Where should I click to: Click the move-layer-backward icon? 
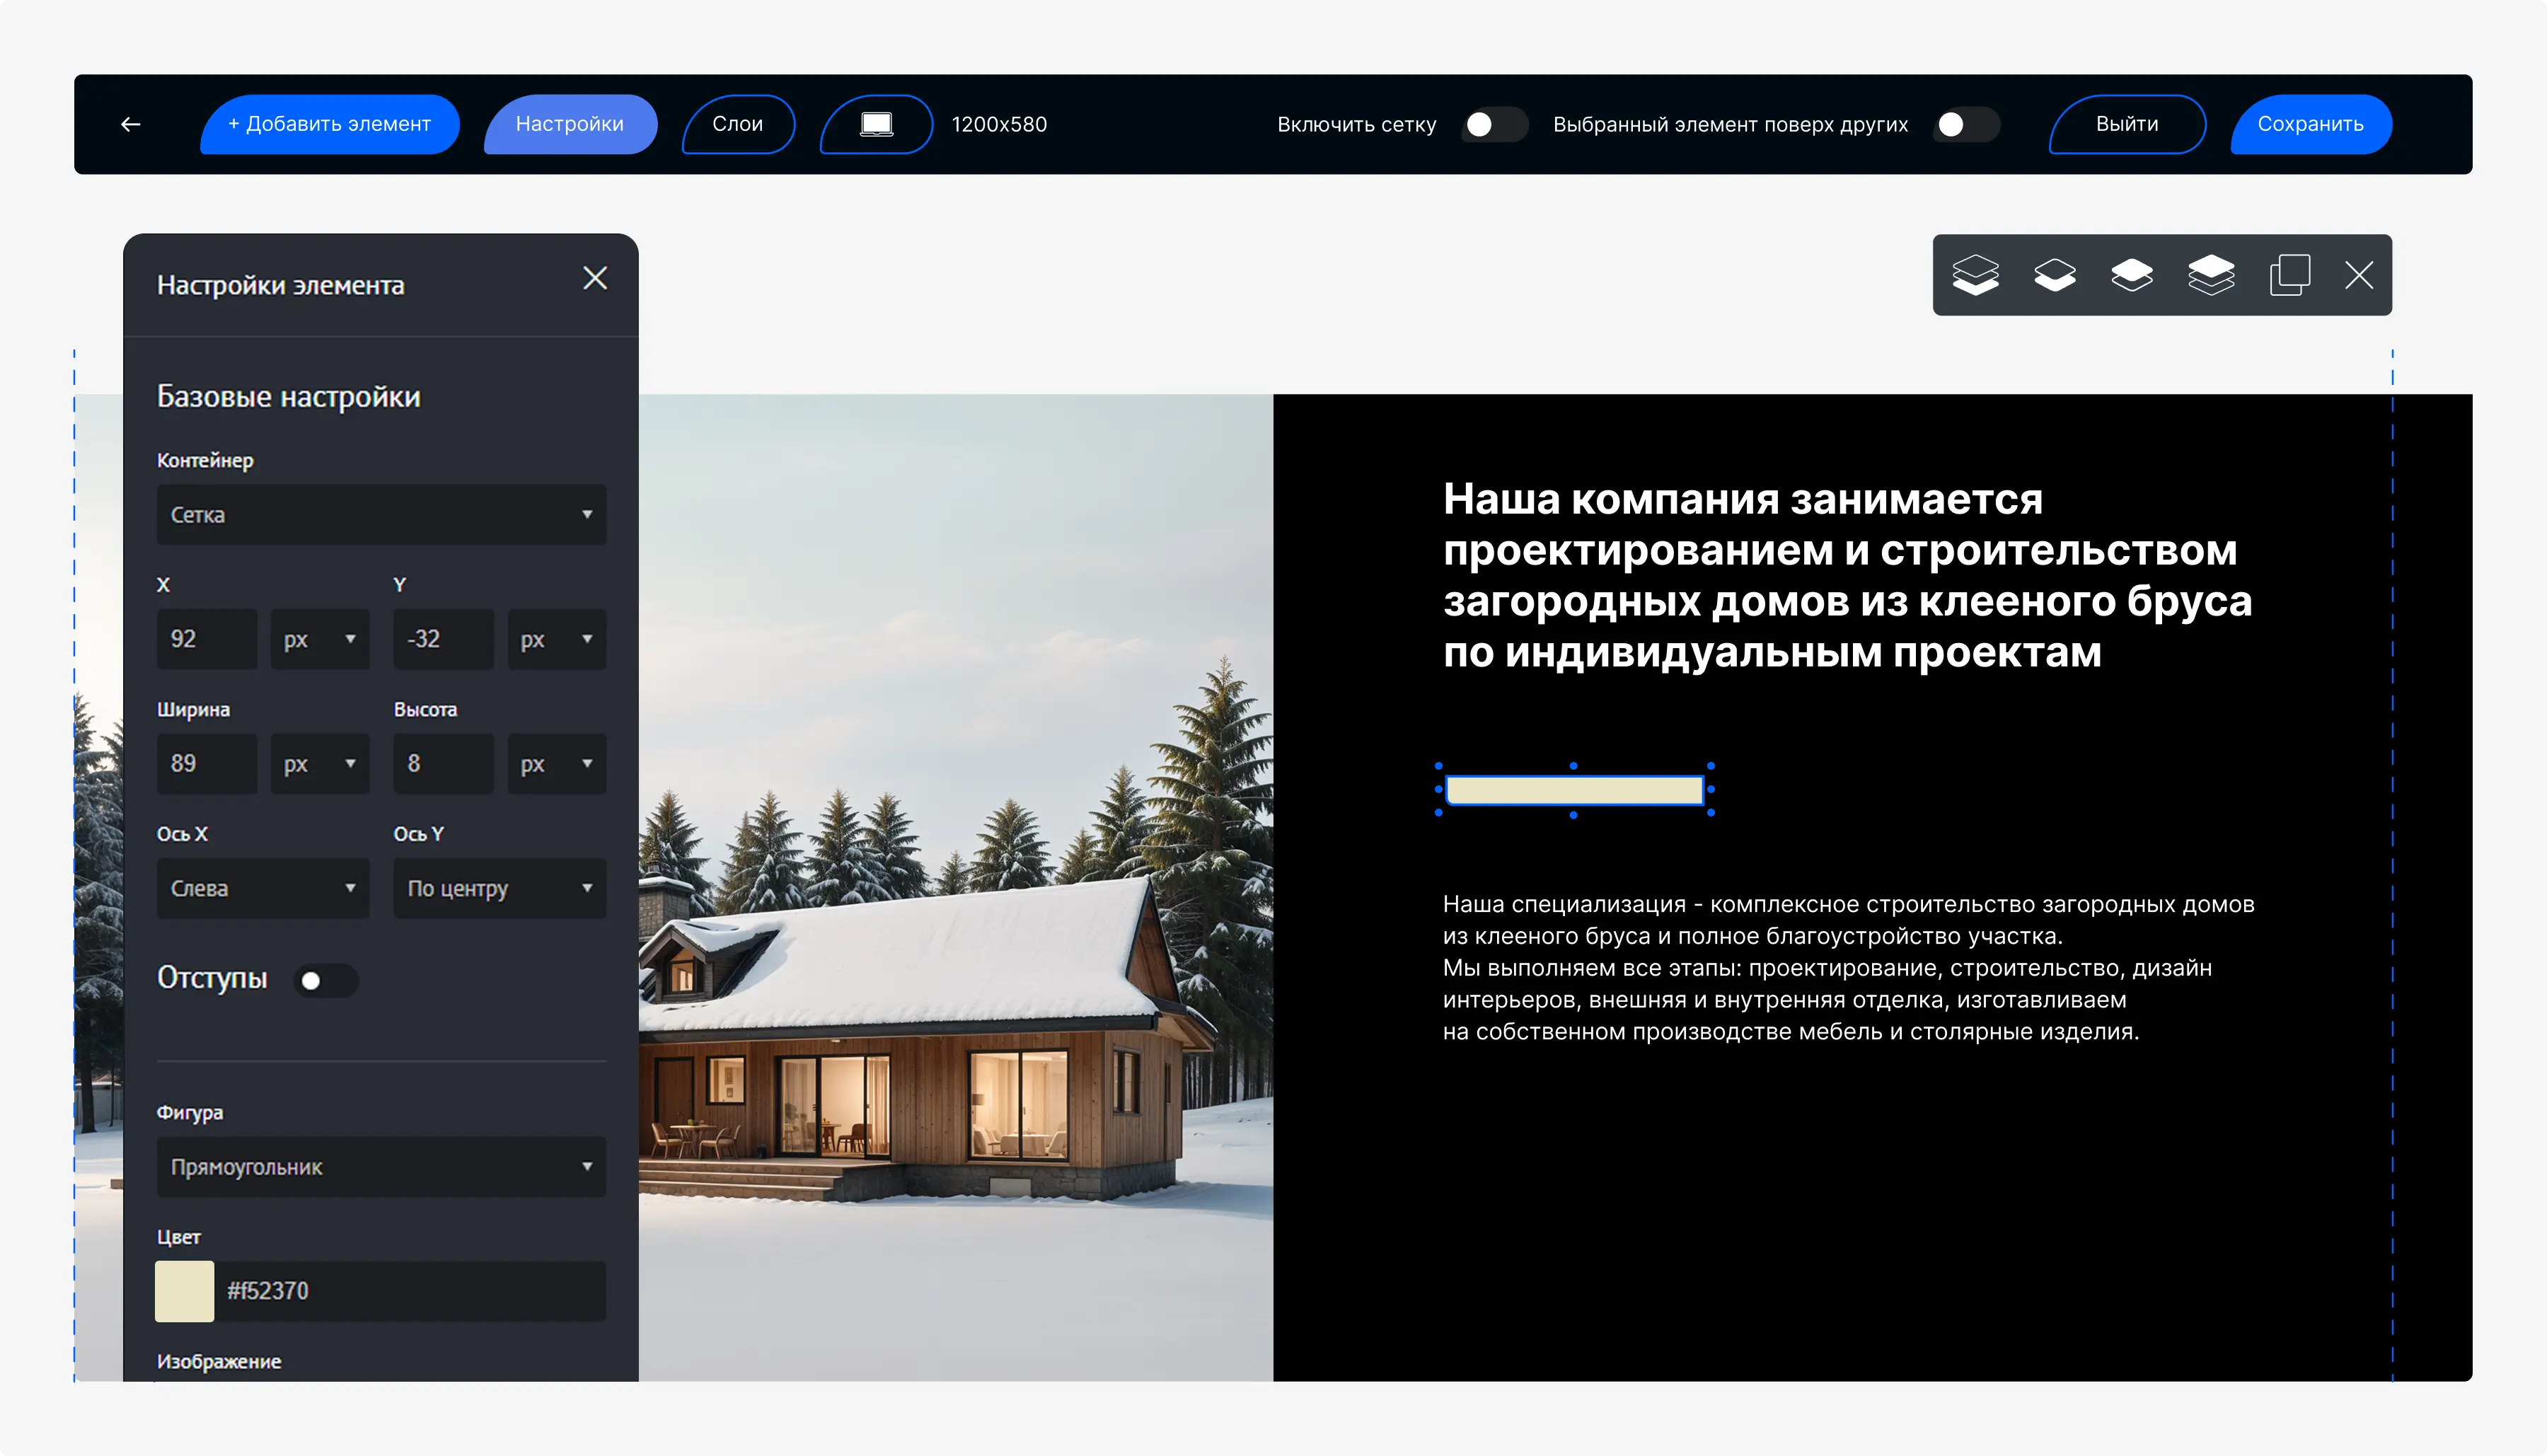2056,275
